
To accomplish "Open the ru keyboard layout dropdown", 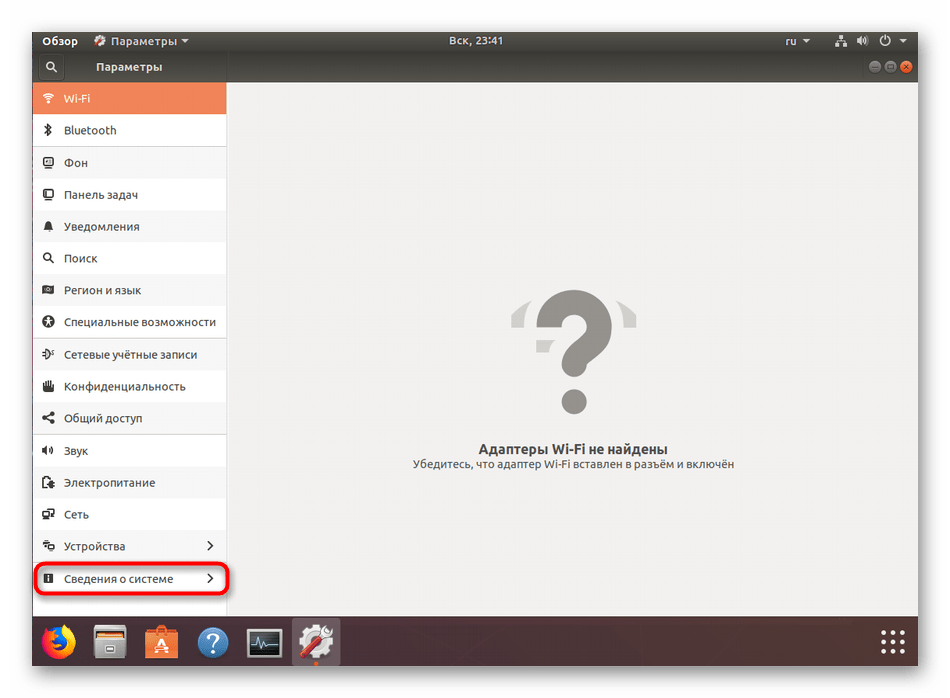I will (x=797, y=41).
